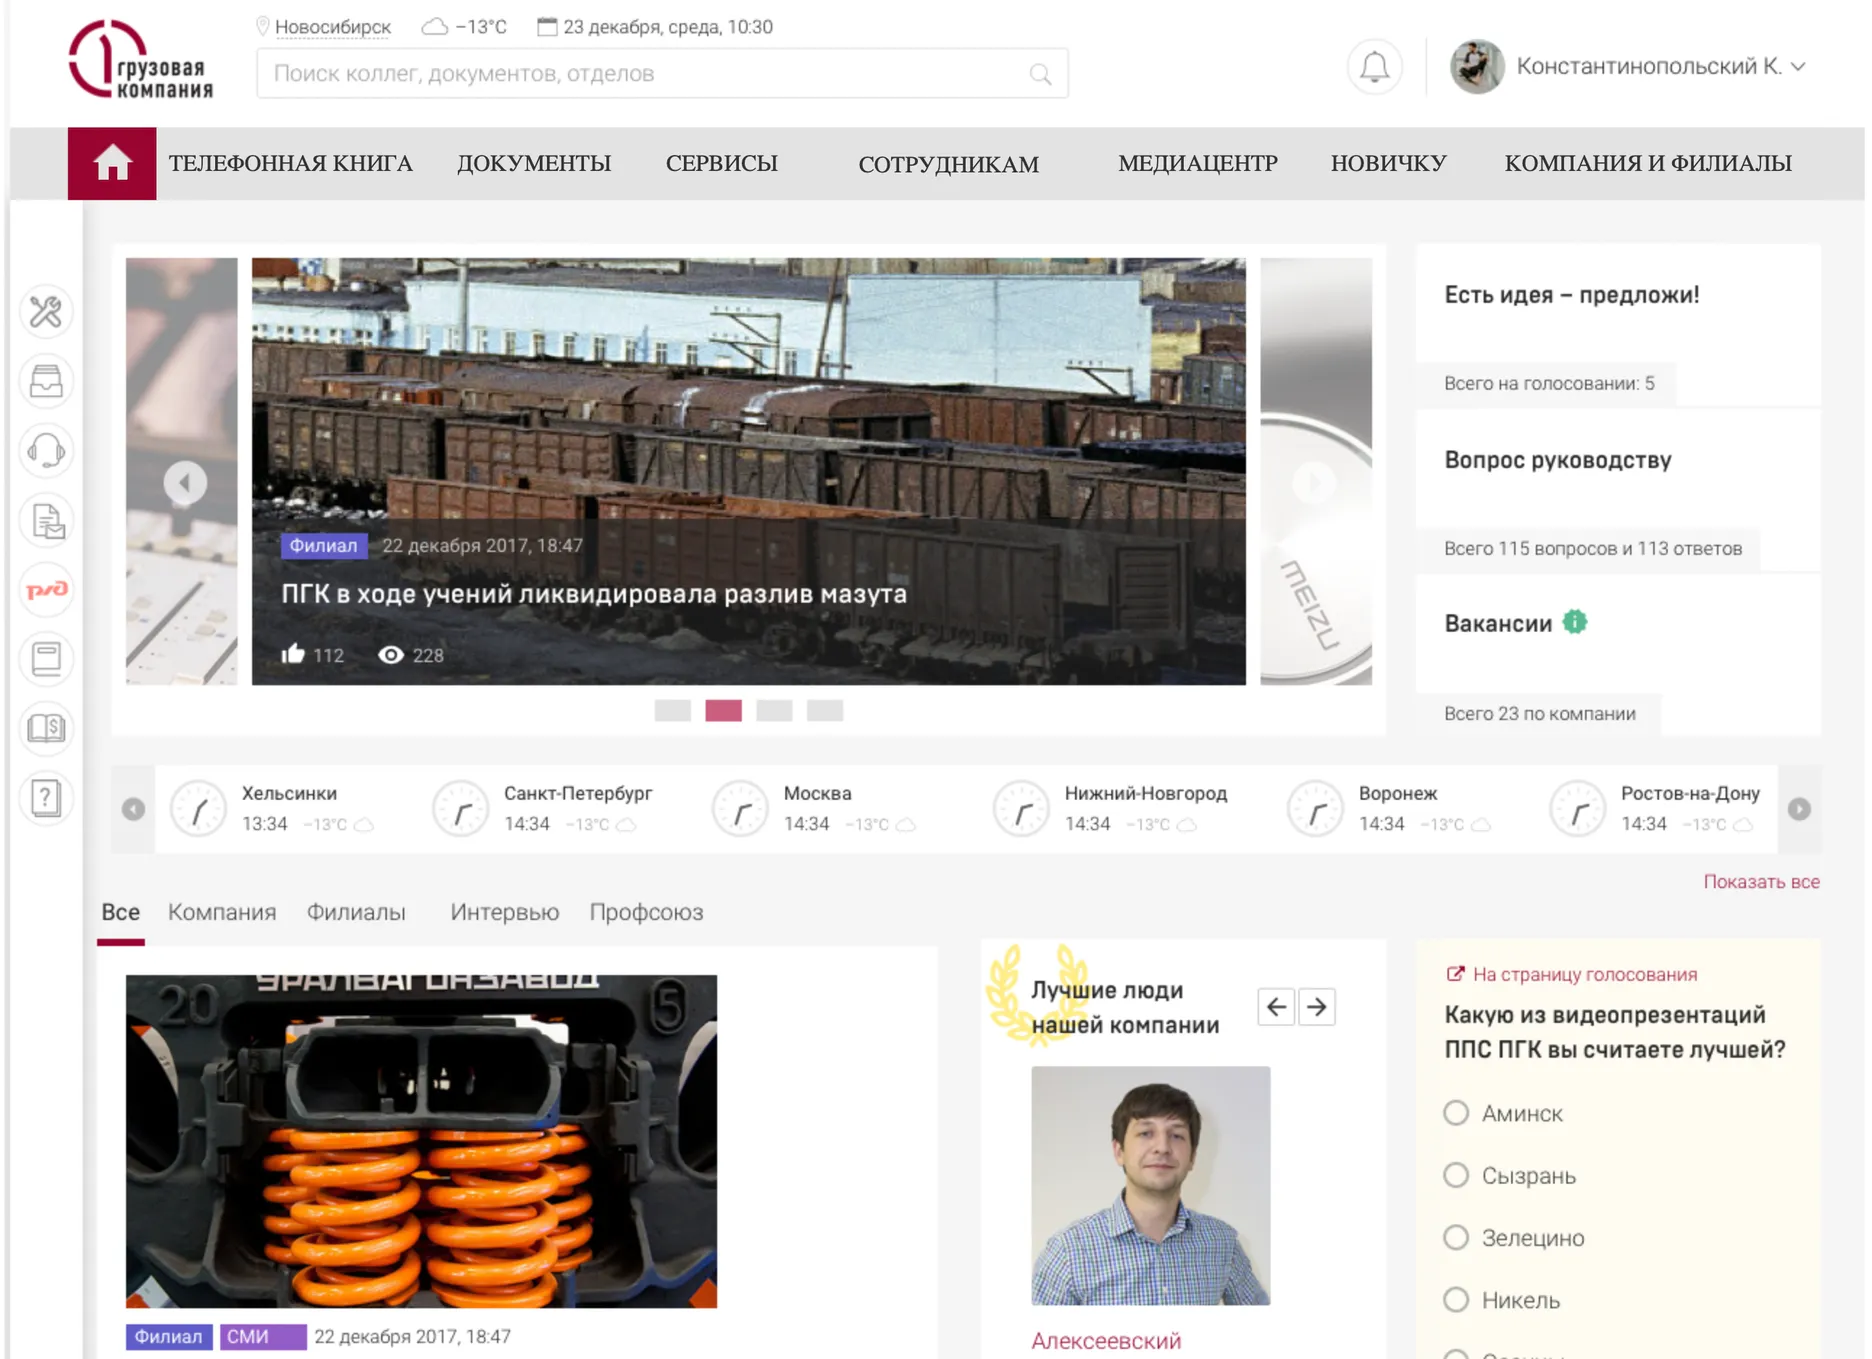
Task: Switch to Профсоюз news tab
Action: pos(646,912)
